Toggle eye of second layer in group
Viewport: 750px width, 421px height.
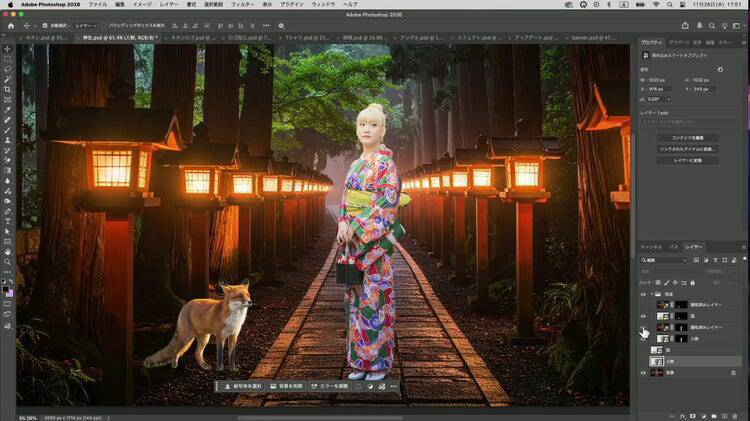click(643, 316)
